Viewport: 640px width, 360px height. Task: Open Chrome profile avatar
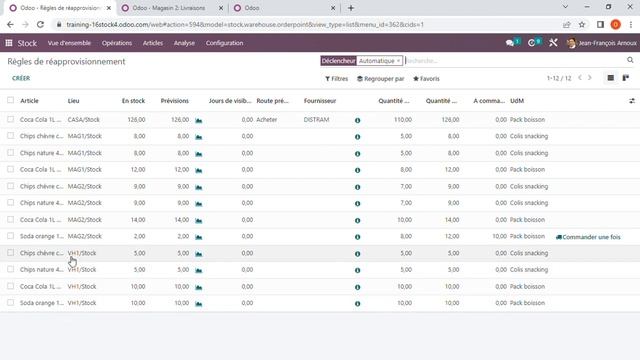click(x=616, y=24)
